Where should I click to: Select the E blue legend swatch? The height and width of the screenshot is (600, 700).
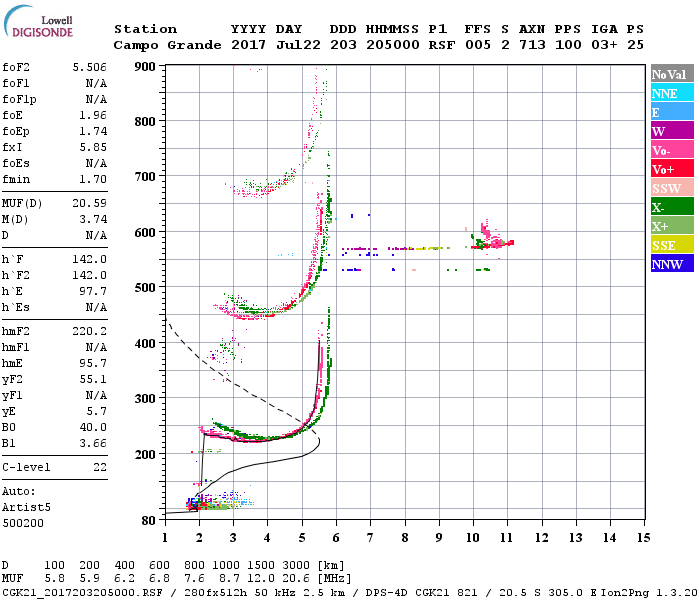point(672,112)
